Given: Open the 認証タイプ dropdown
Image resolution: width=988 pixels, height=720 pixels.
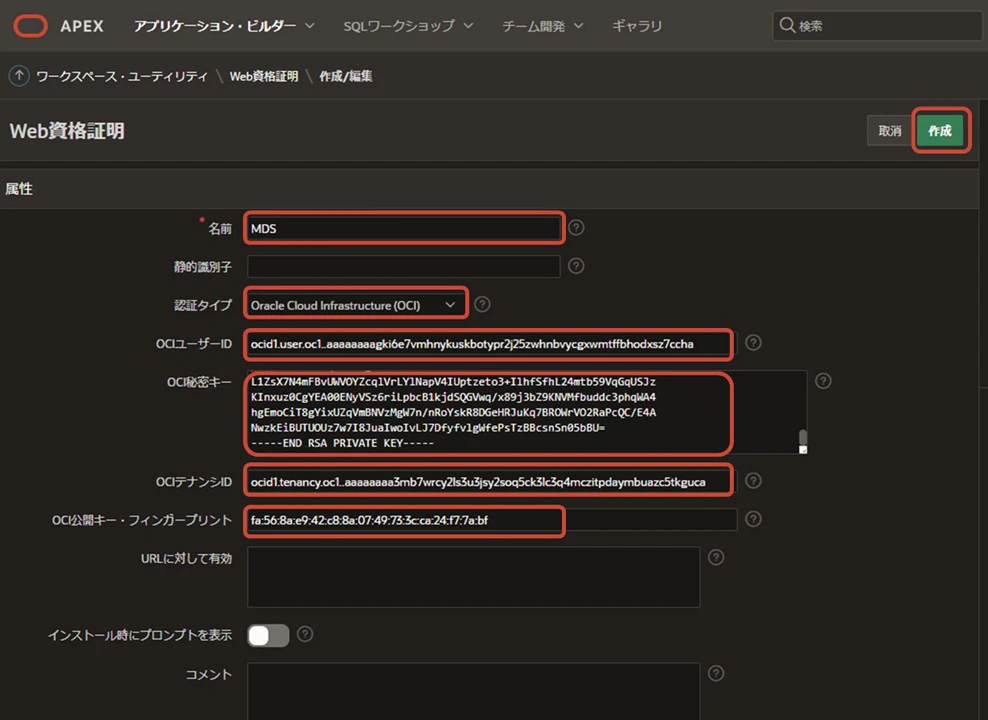Looking at the screenshot, I should 356,306.
